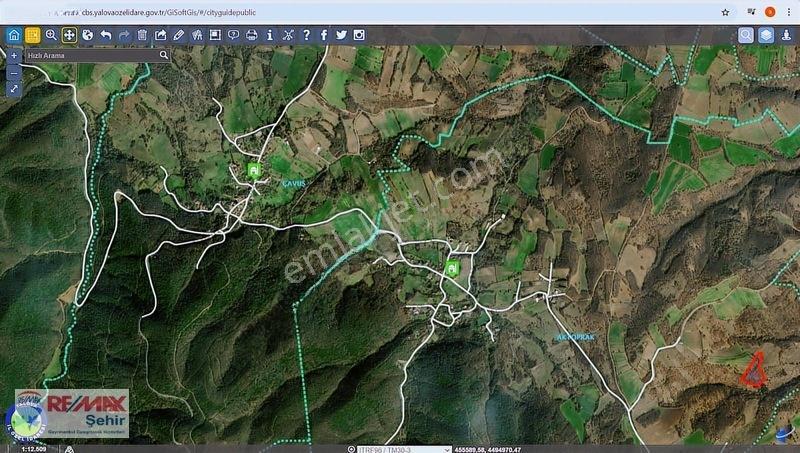The width and height of the screenshot is (800, 453).
Task: Open the location search panel icon at top right
Action: 745,35
